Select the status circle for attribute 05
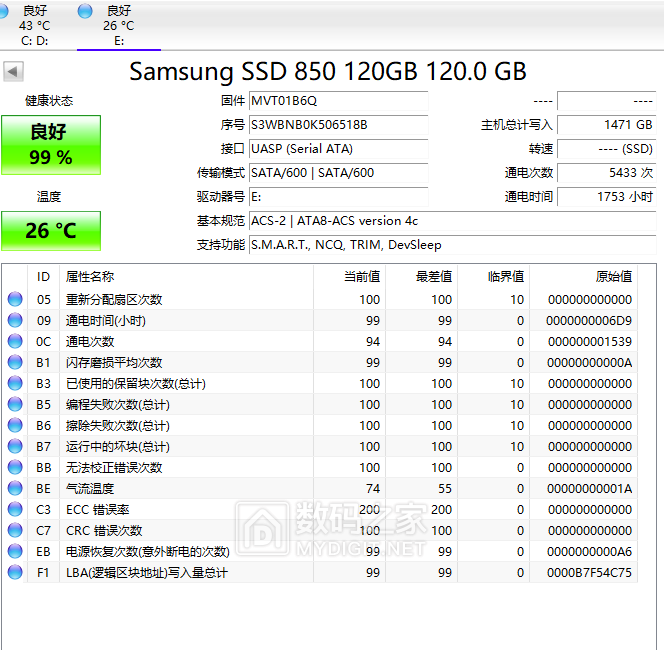The height and width of the screenshot is (650, 664). coord(15,299)
